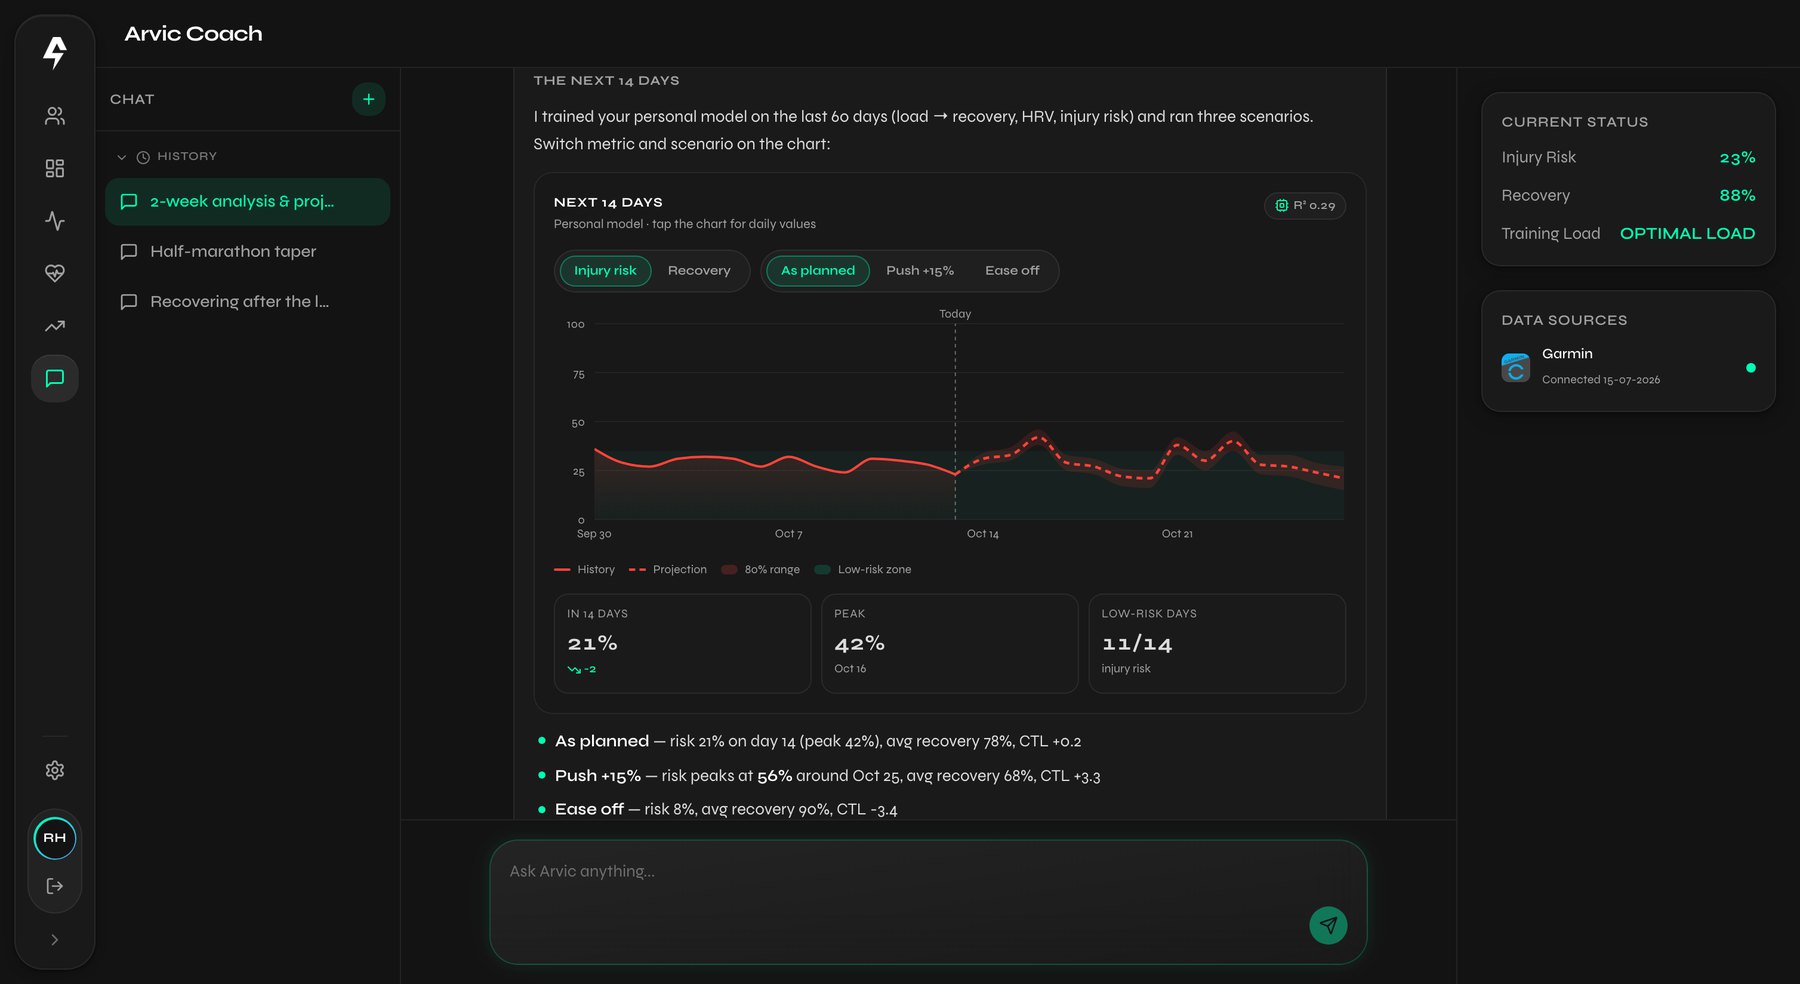
Task: Switch the chart metric to Recovery
Action: click(x=699, y=271)
